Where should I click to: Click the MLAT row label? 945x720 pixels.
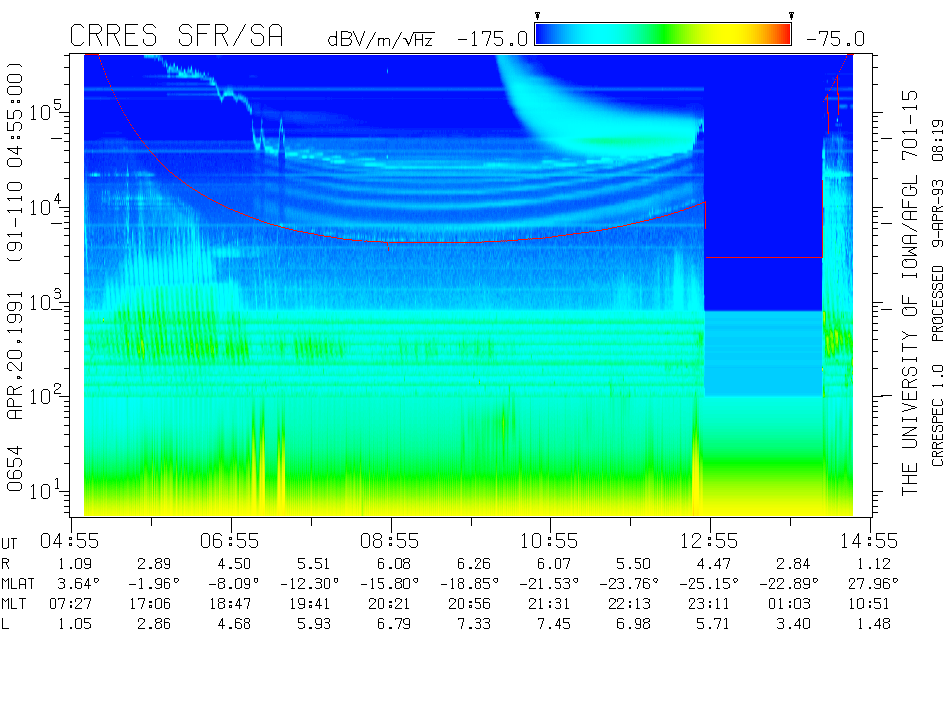pos(19,583)
